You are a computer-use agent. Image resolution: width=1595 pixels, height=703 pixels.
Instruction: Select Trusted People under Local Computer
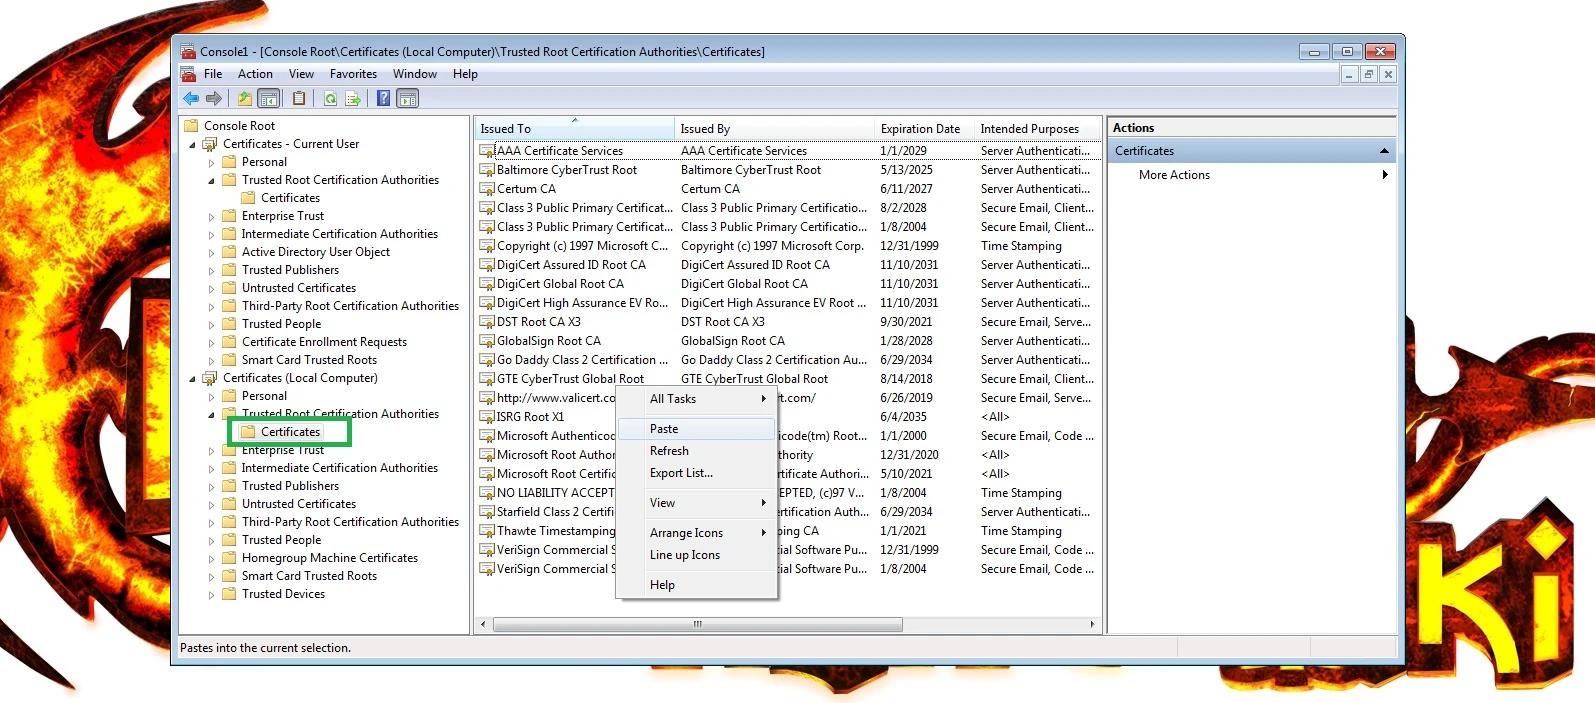pyautogui.click(x=281, y=540)
